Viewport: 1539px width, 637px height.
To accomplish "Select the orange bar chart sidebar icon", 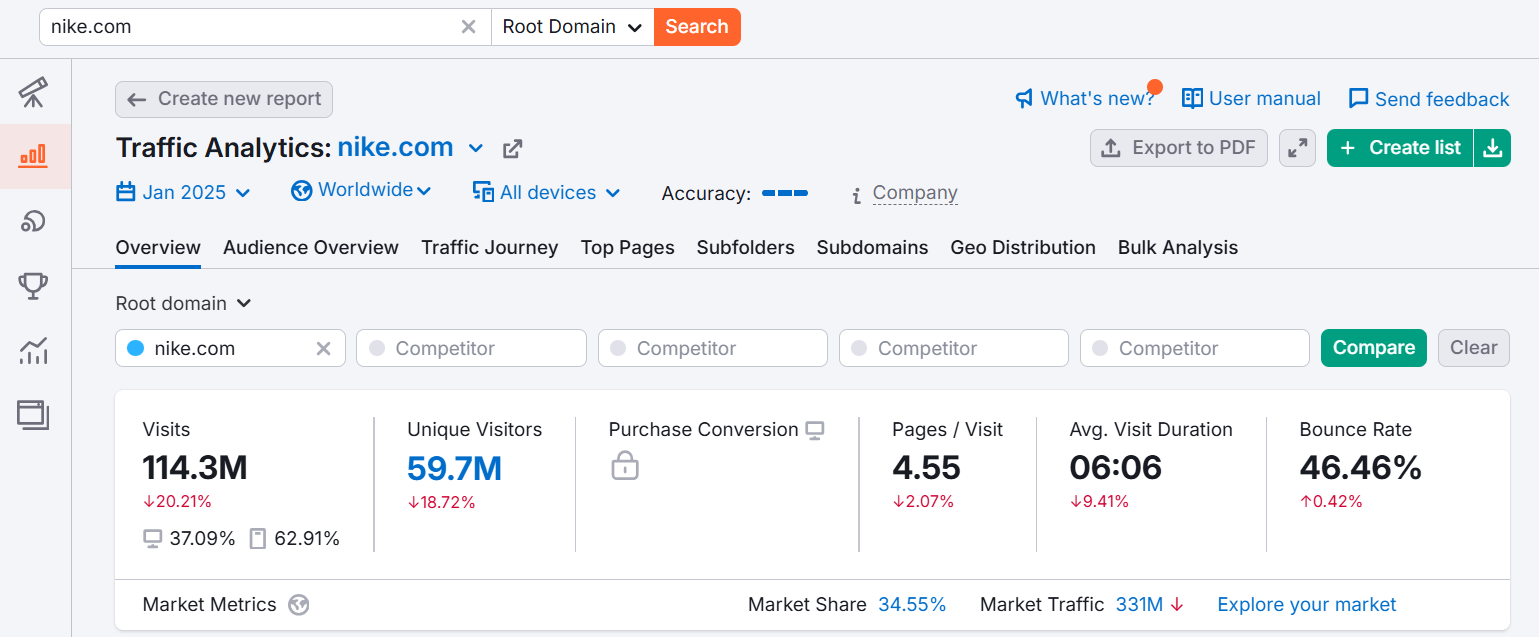I will pyautogui.click(x=34, y=156).
